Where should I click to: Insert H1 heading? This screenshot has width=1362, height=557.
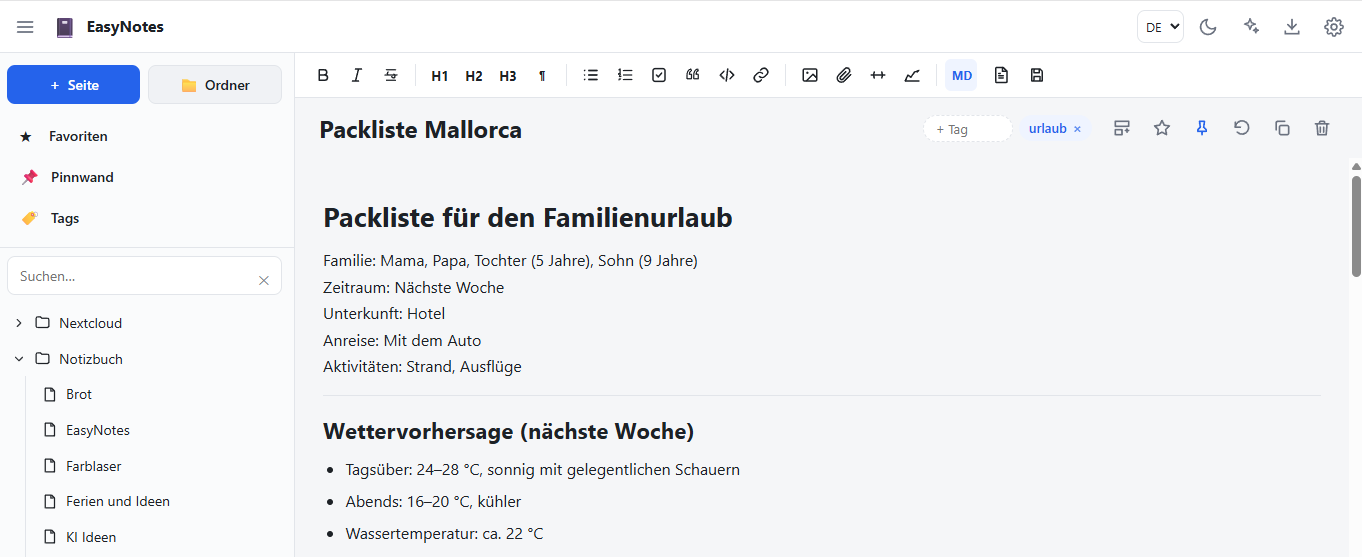(440, 75)
